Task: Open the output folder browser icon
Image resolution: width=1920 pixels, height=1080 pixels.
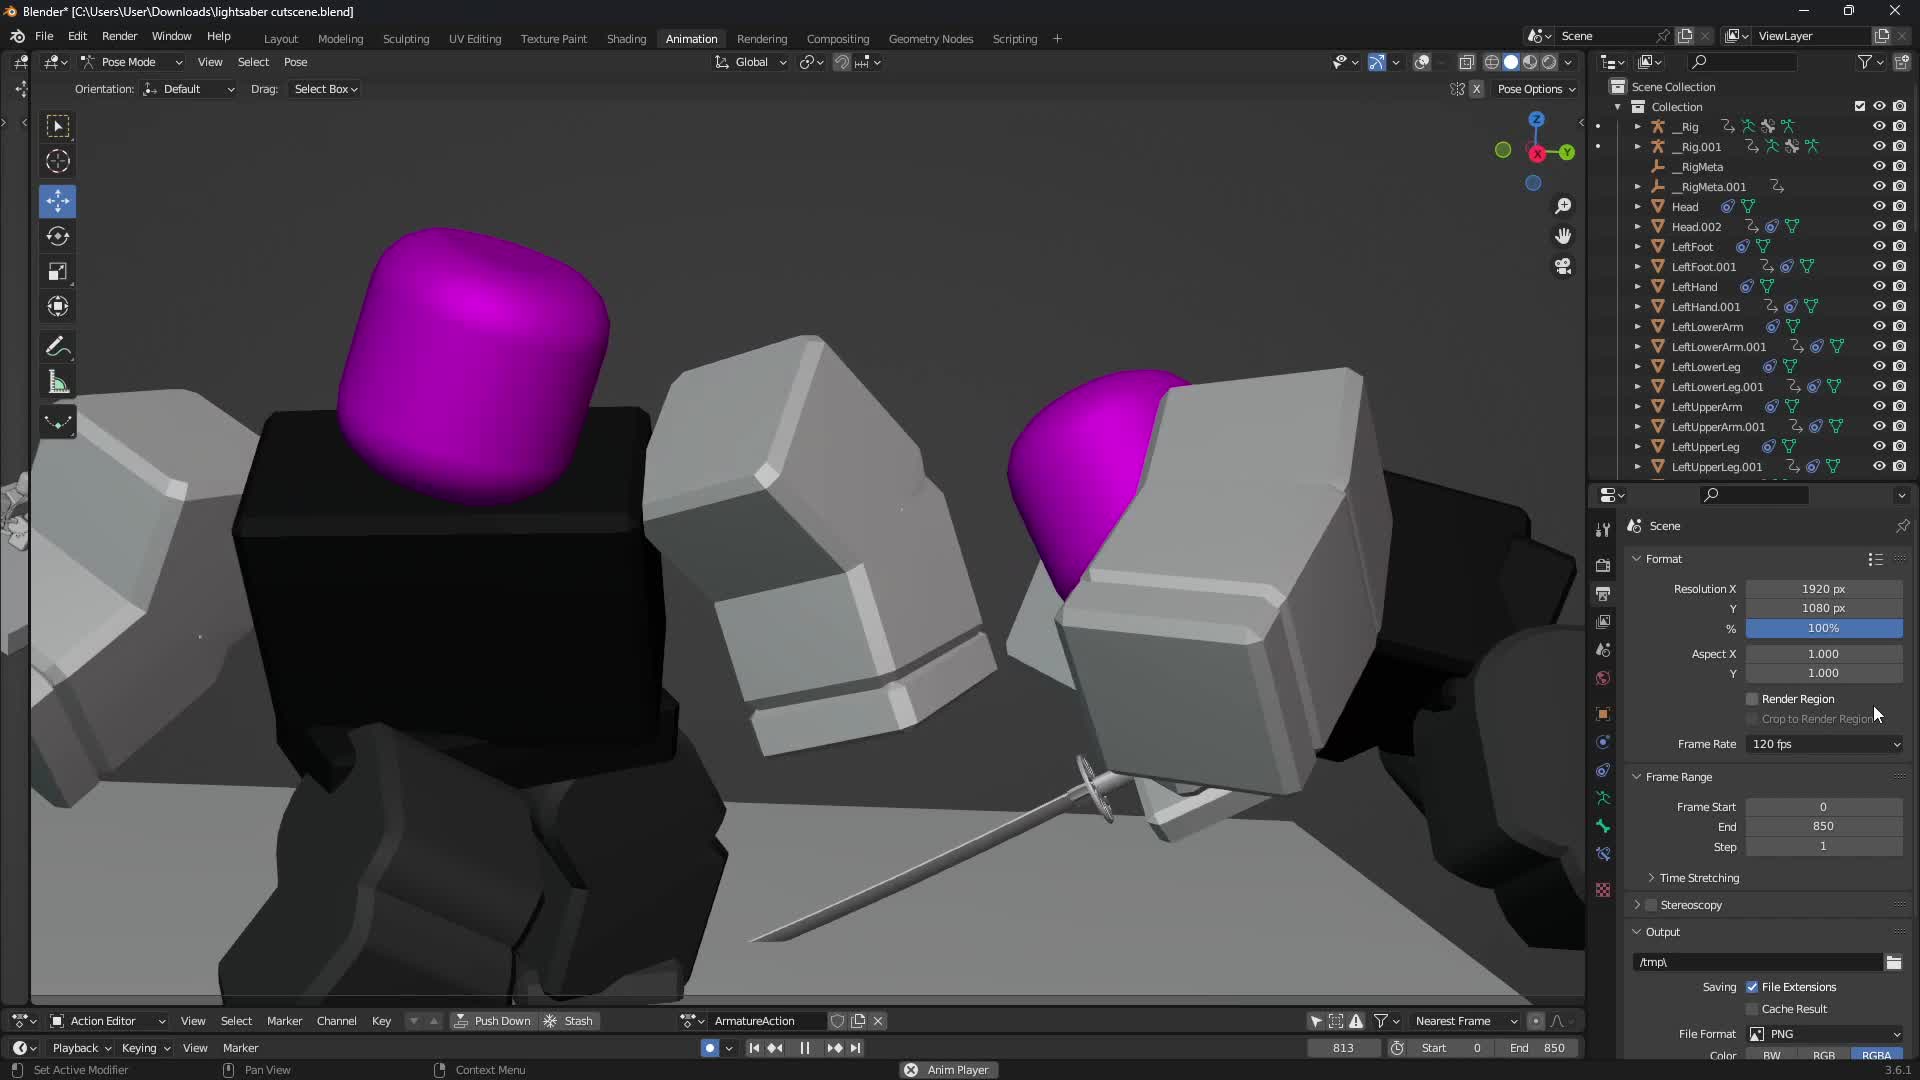Action: point(1893,962)
